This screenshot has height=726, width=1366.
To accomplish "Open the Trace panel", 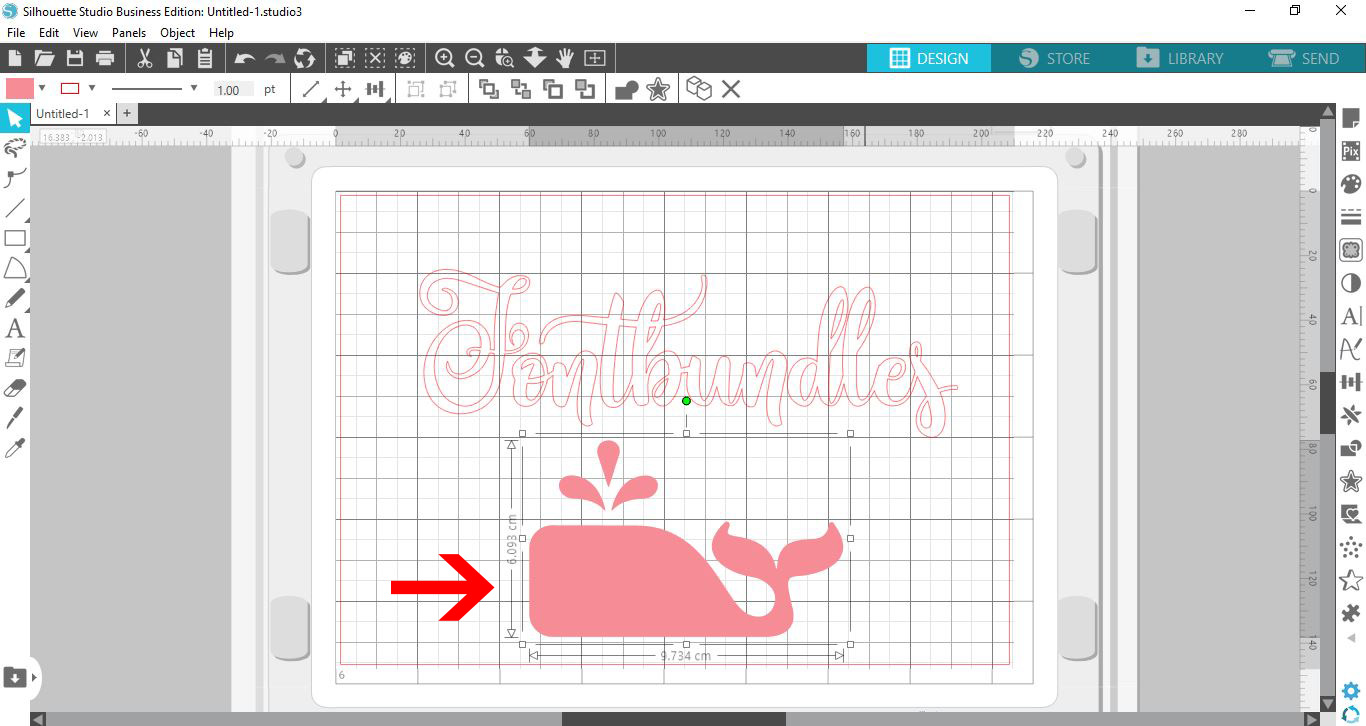I will coord(1351,250).
